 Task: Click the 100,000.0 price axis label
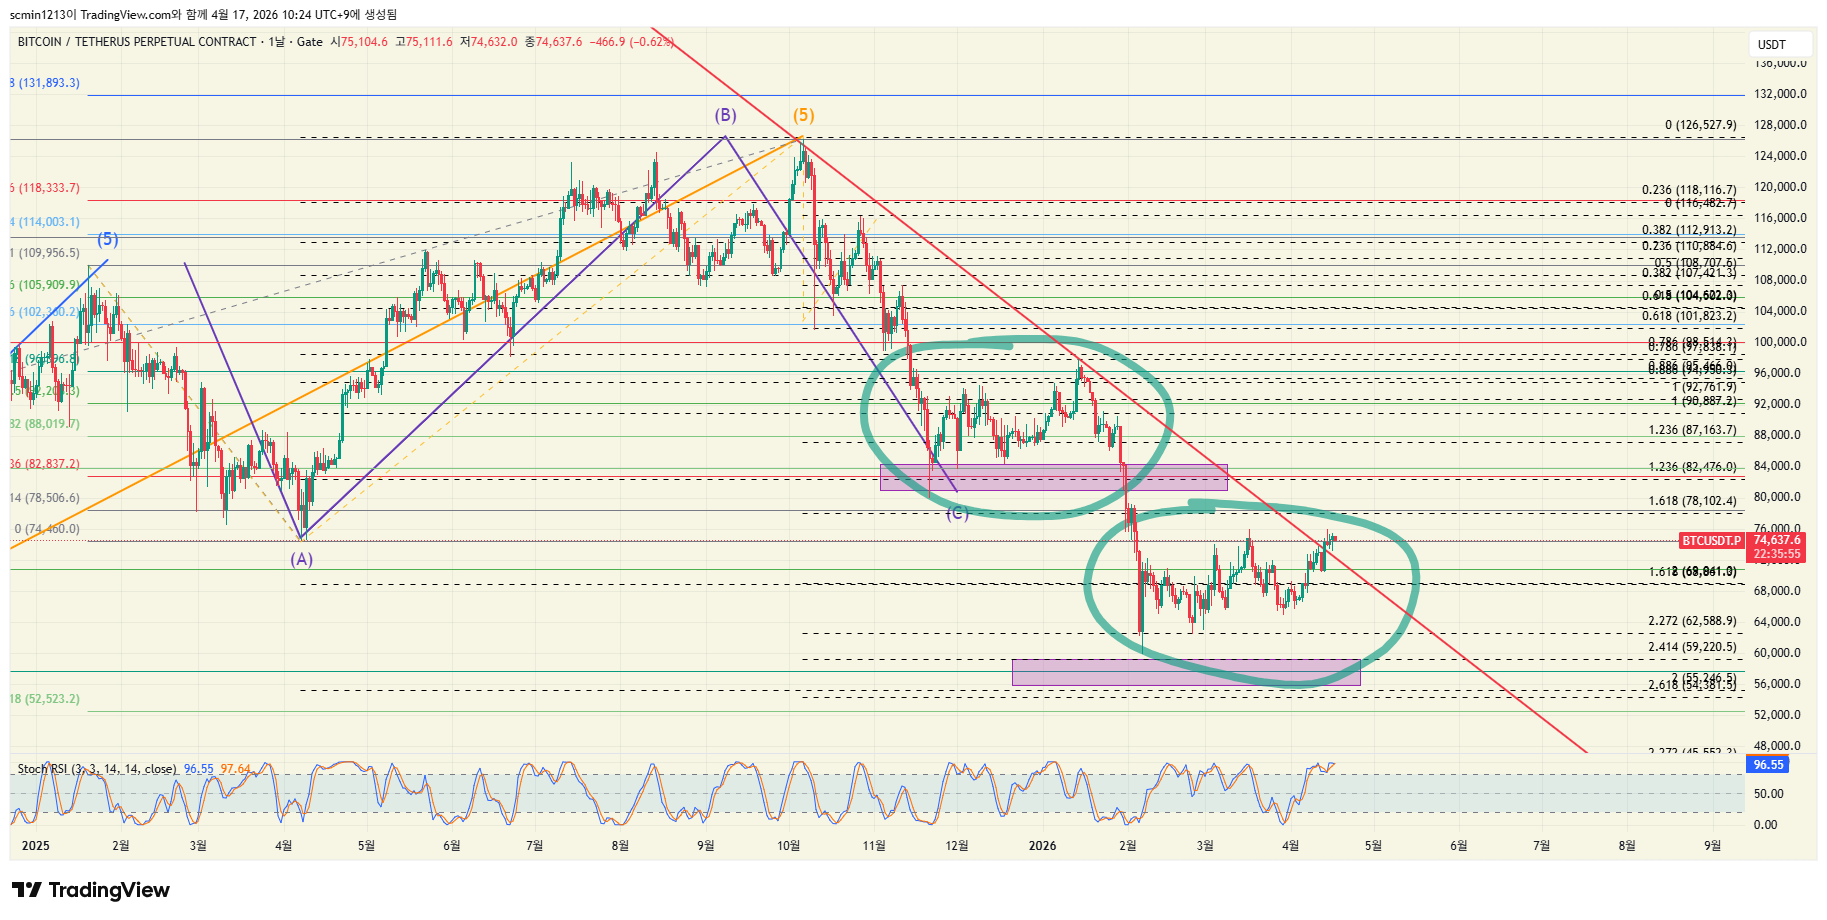(1779, 342)
